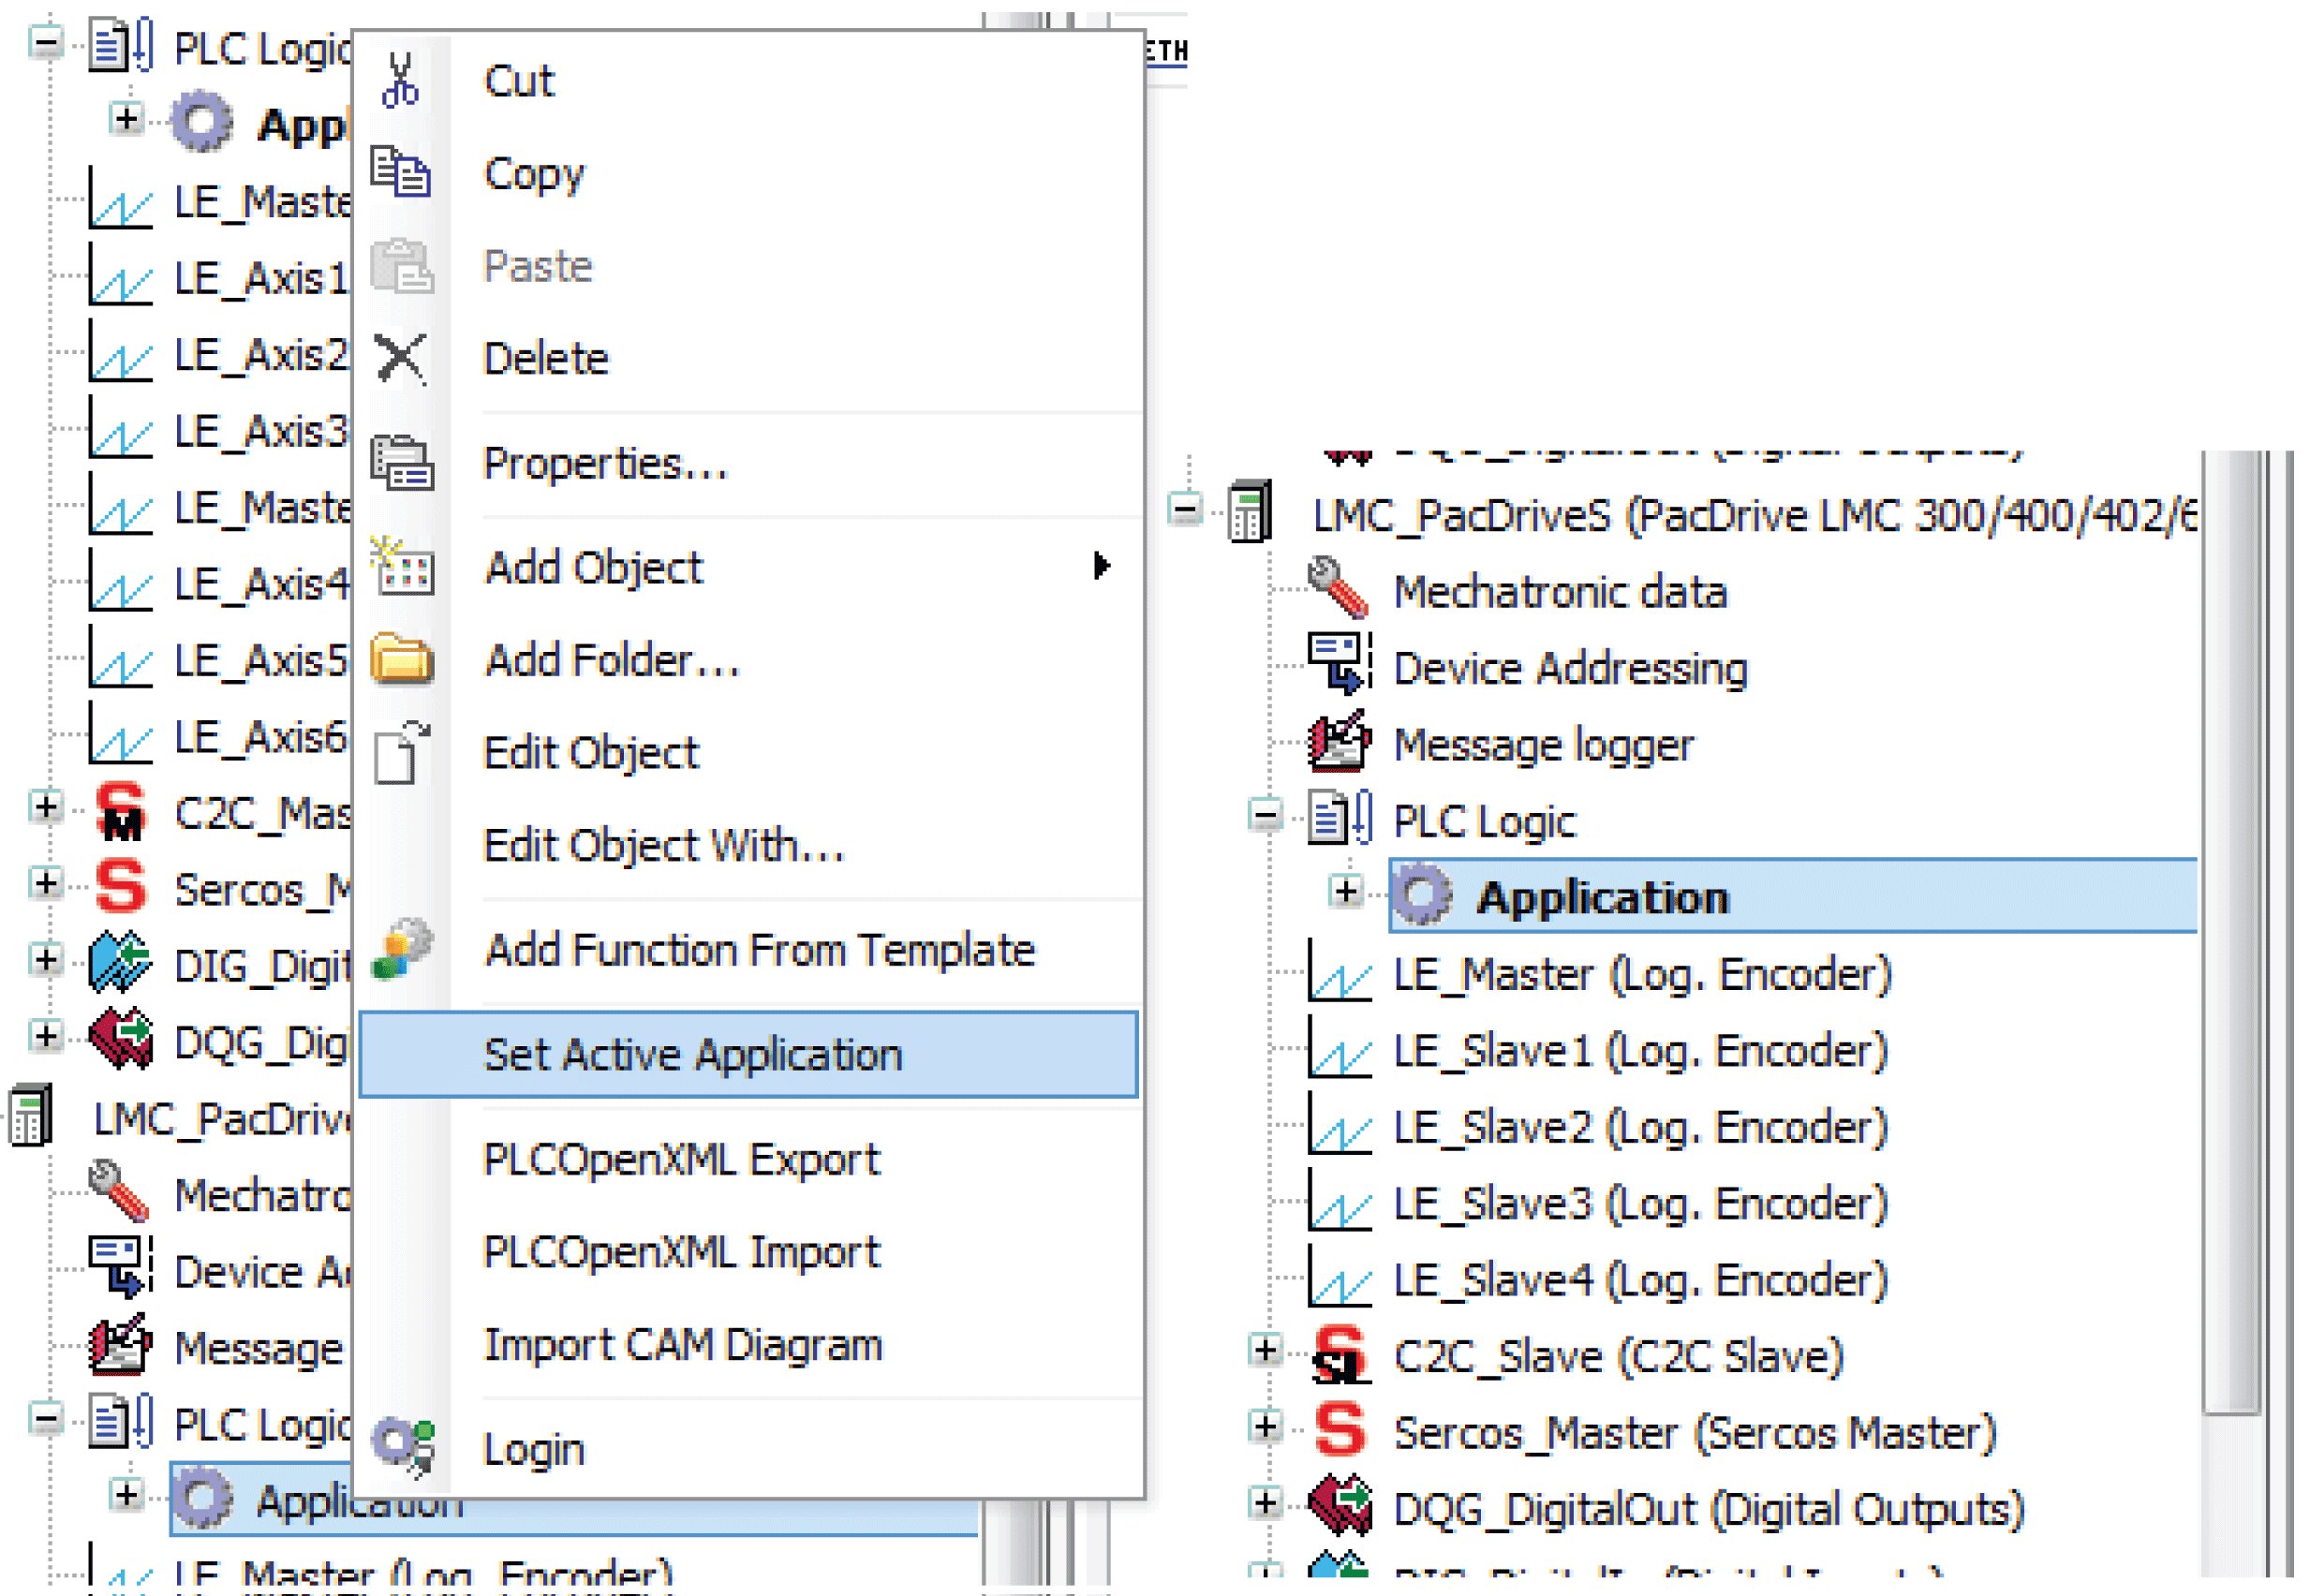Expand Sercos_Master node in right tree

coord(1265,1427)
